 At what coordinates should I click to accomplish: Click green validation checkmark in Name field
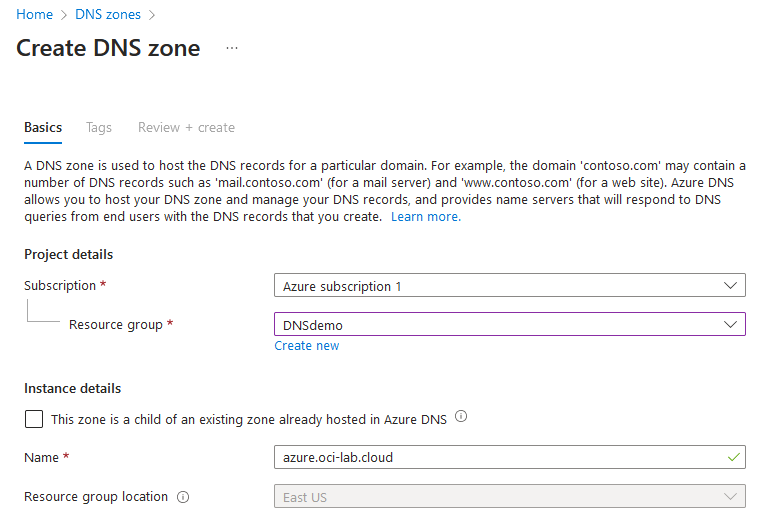735,457
